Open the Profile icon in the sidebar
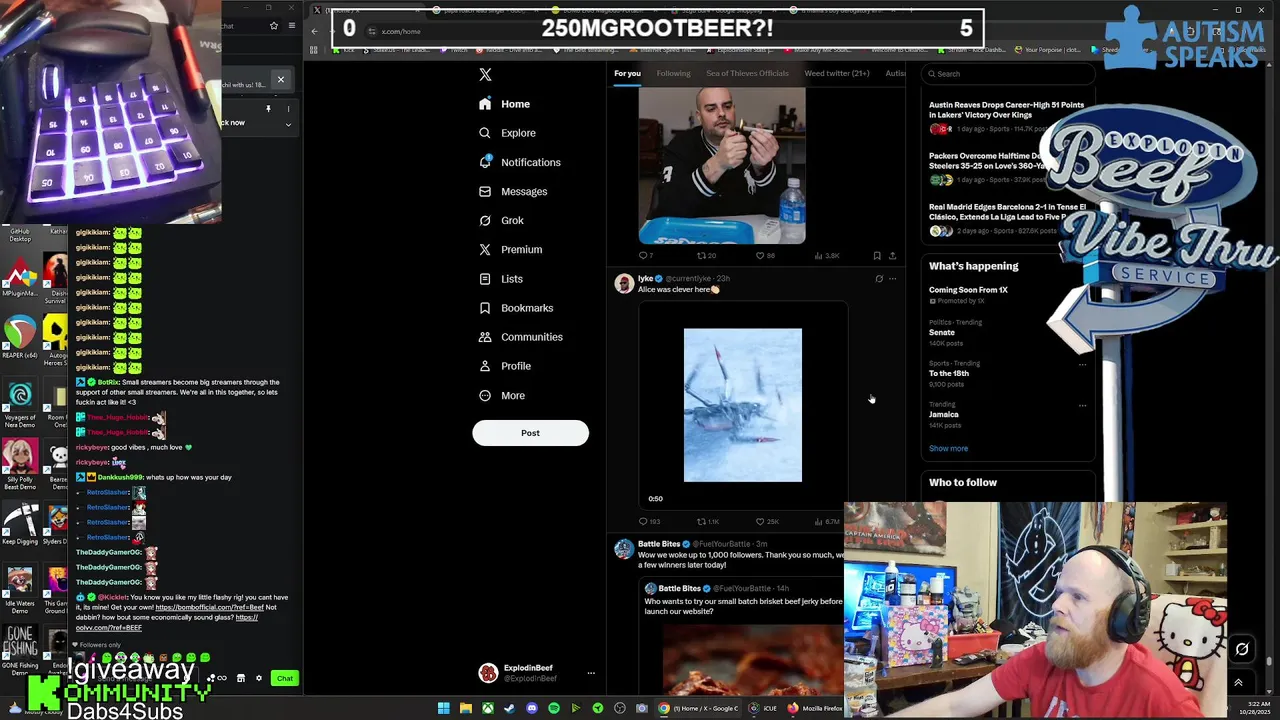The image size is (1280, 720). (x=485, y=366)
